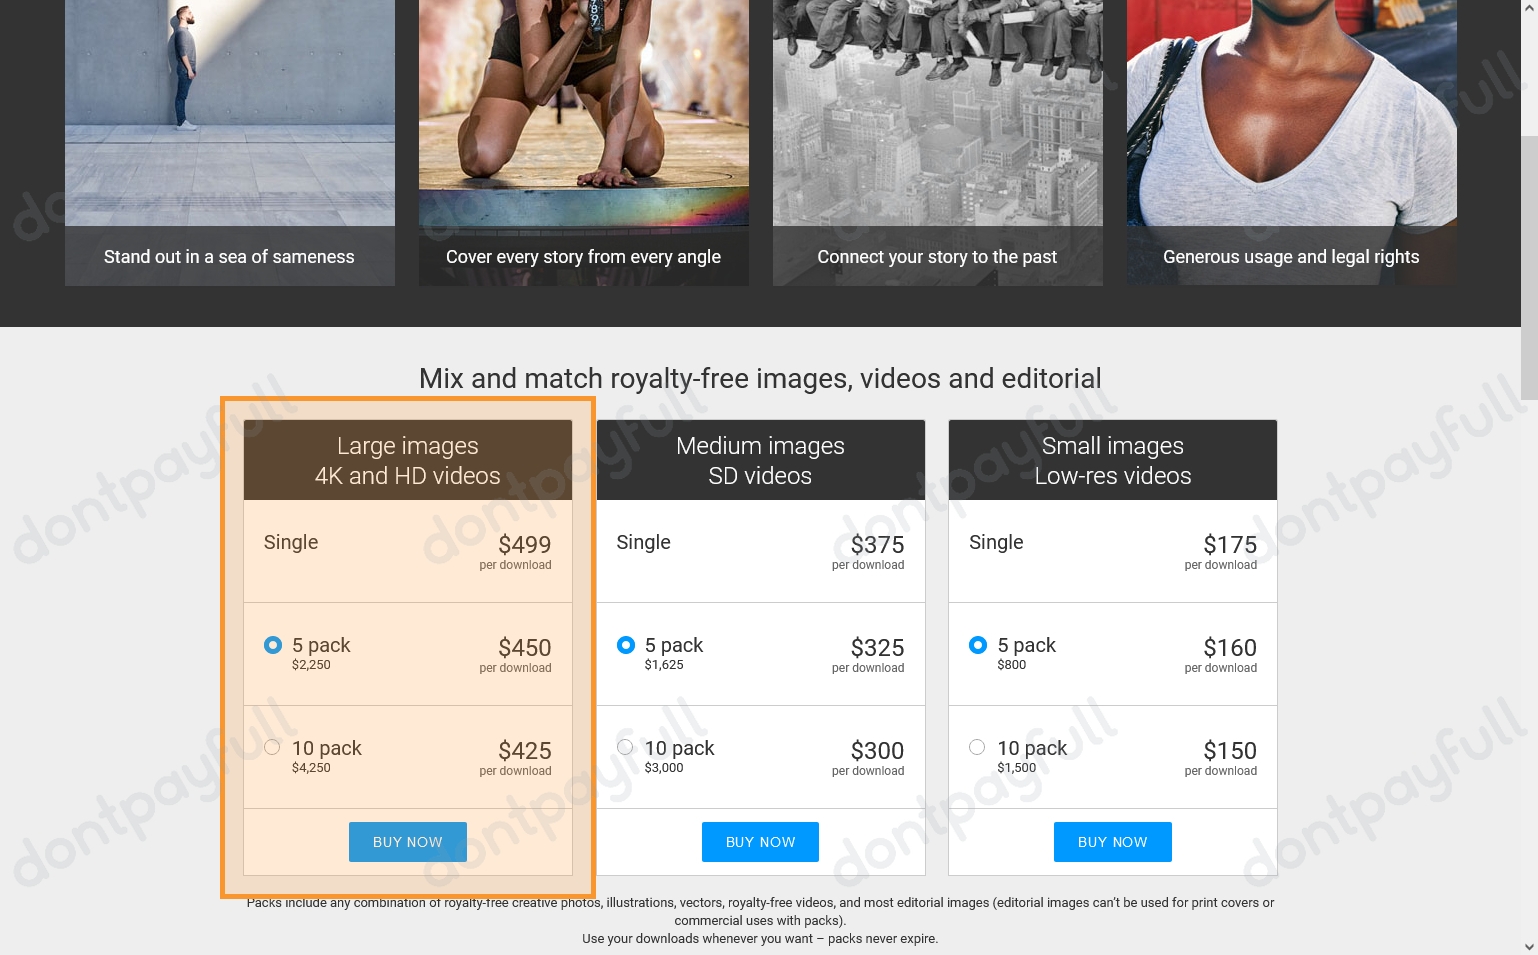The image size is (1538, 955).
Task: Click the 'Small images Low-res videos' header
Action: (1112, 461)
